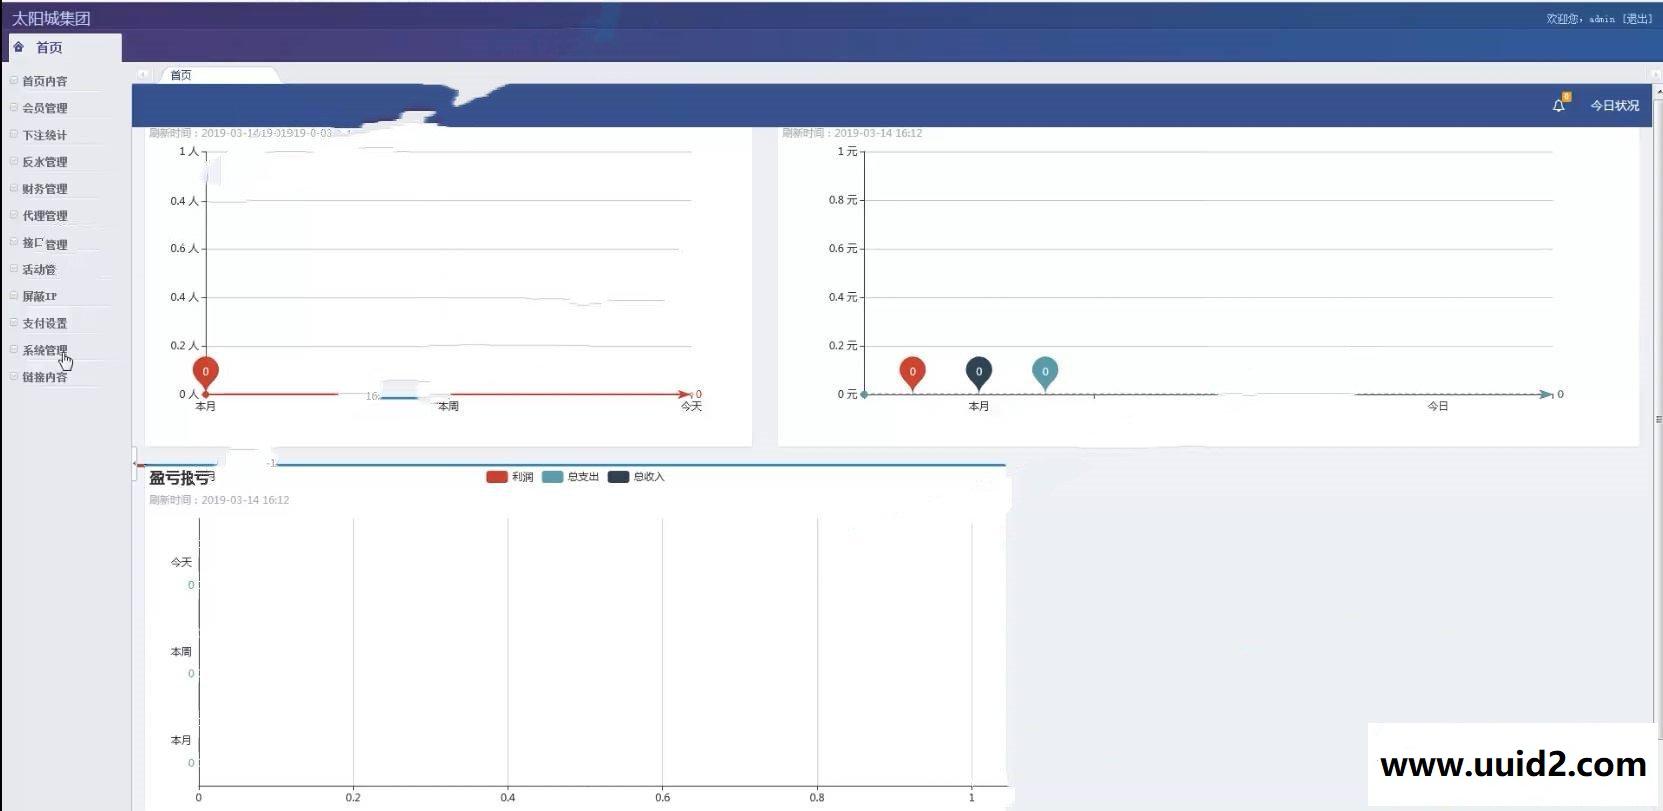
Task: Click the red pin marker in money chart
Action: click(x=912, y=371)
